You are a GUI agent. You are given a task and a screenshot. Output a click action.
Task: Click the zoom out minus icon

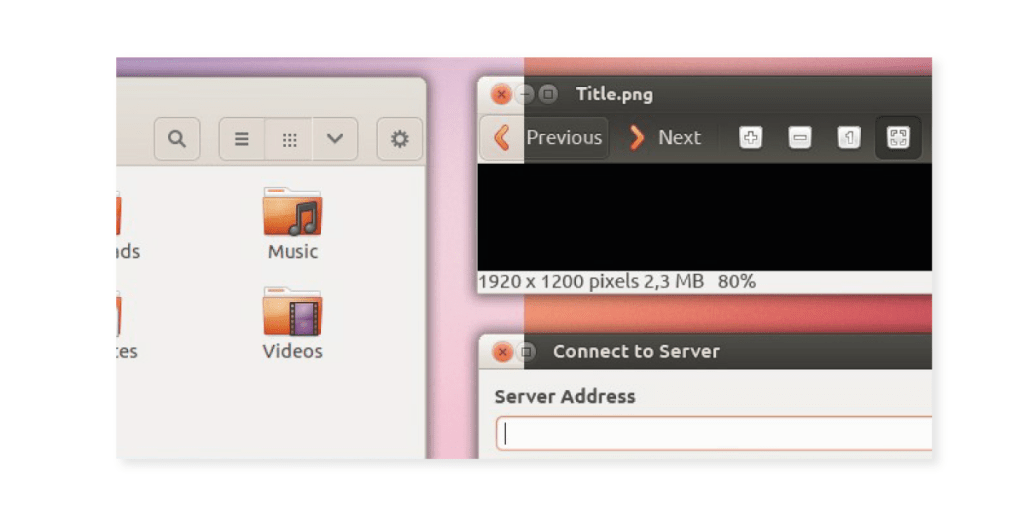pos(800,138)
